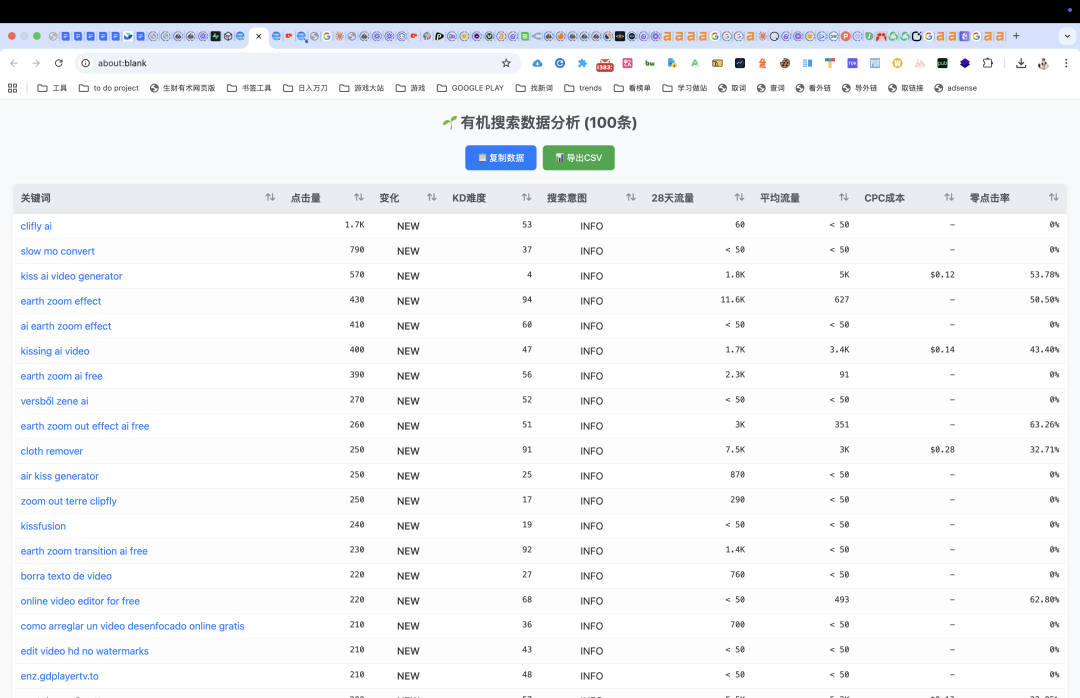This screenshot has width=1080, height=698.
Task: Open the enz.gdplayertv.to keyword link
Action: [x=59, y=677]
